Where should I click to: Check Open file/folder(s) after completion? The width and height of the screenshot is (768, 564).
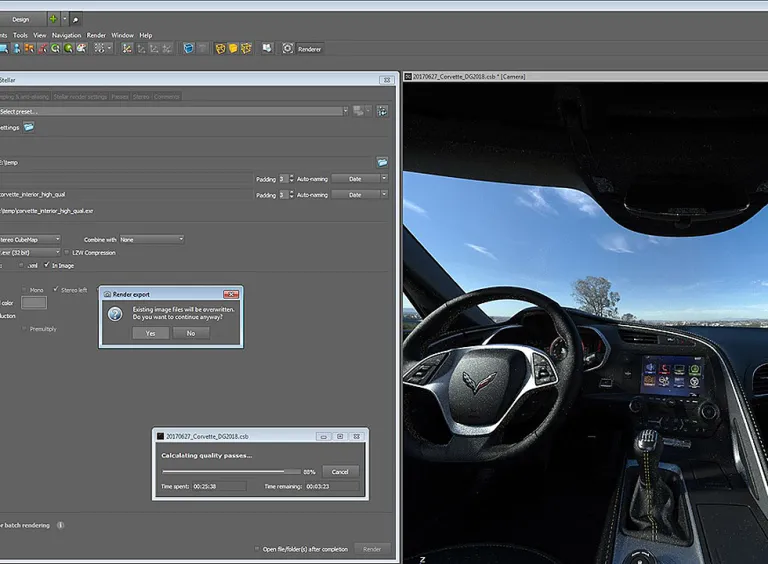point(257,549)
